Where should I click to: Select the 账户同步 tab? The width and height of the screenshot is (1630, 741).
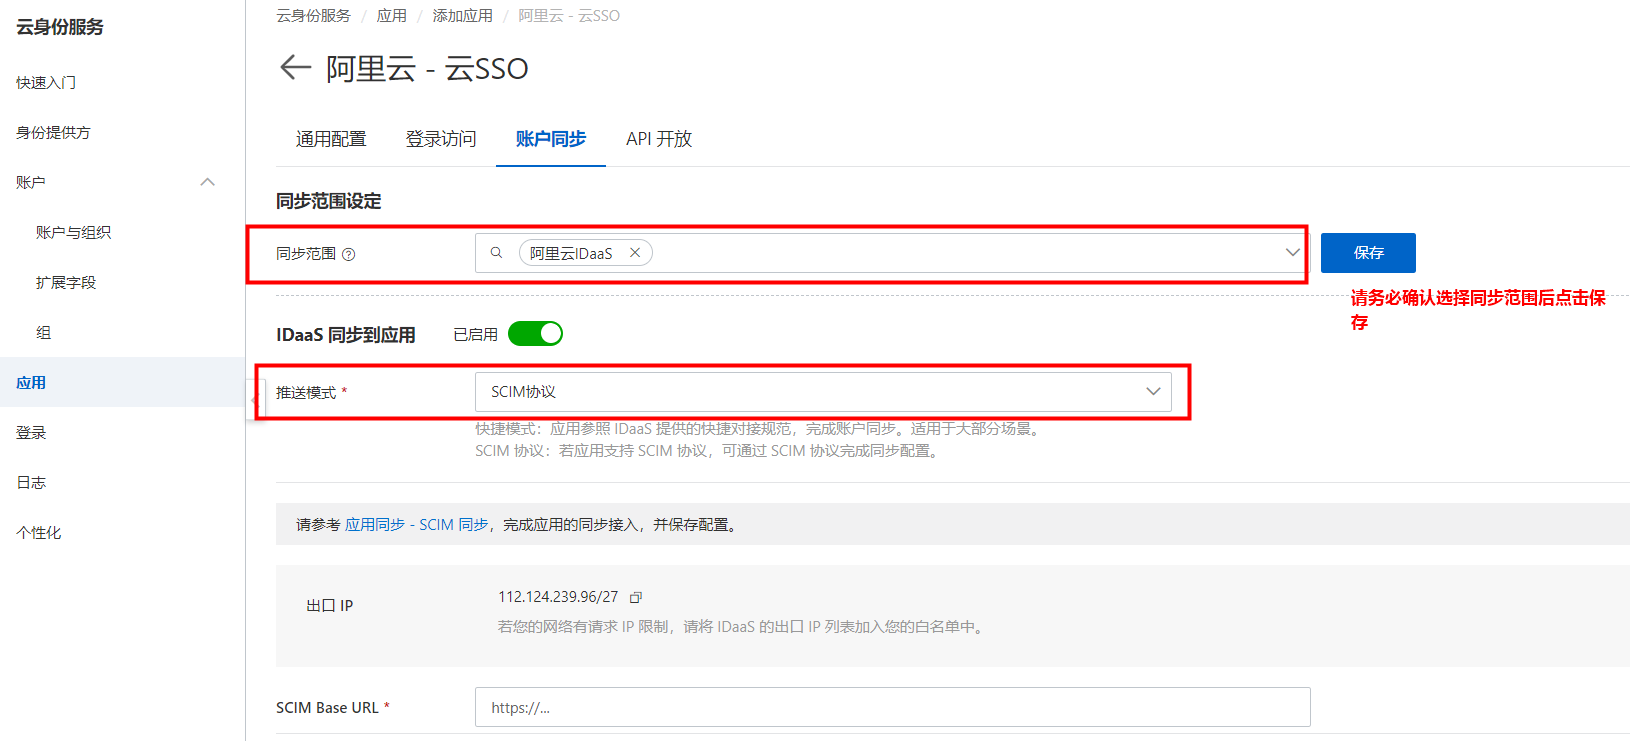[x=551, y=139]
